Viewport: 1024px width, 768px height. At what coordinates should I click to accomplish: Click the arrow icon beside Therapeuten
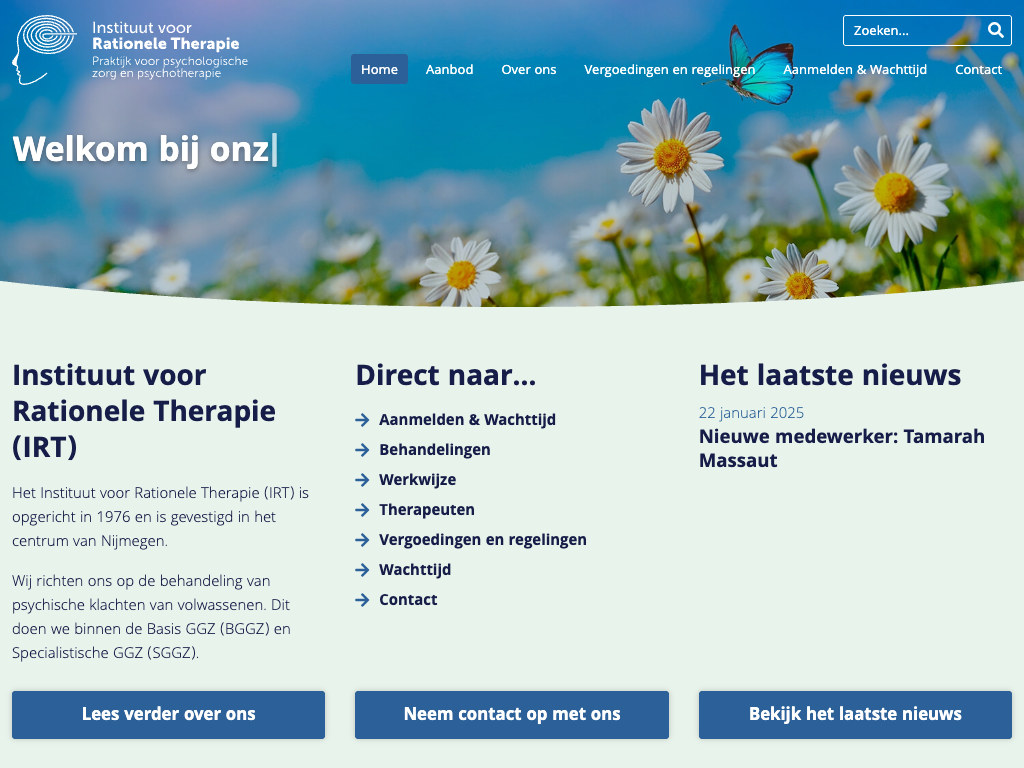[x=363, y=510]
